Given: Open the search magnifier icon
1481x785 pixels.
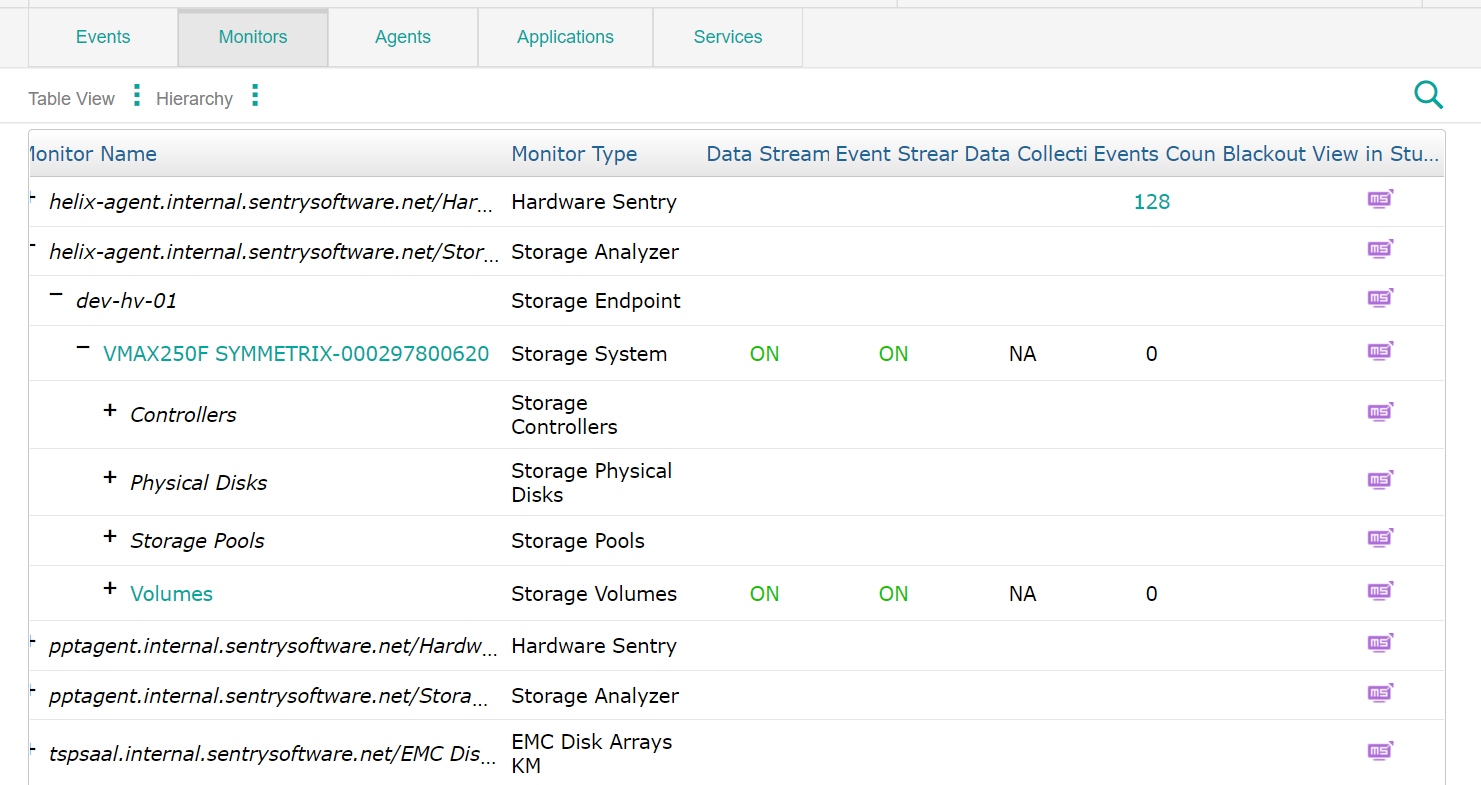Looking at the screenshot, I should [1429, 94].
